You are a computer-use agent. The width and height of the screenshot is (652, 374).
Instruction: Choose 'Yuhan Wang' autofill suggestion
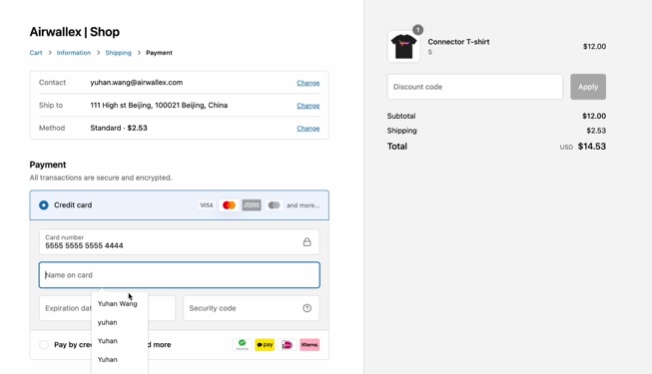tap(117, 304)
